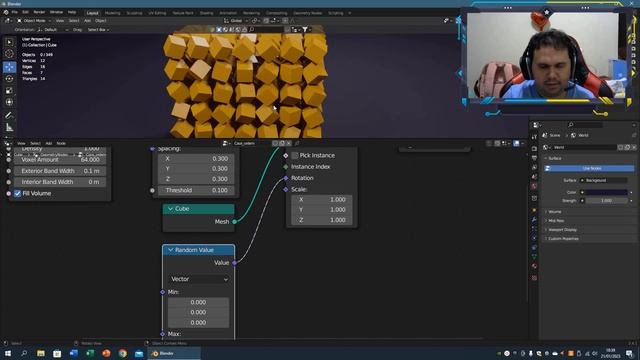Collapse the Cube node
Screen dimensions: 640x360
coord(170,209)
